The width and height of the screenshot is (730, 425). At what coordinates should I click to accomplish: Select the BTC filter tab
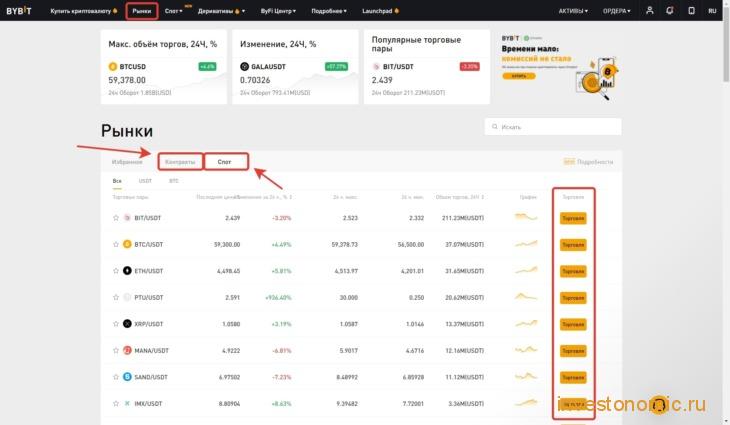pos(174,181)
